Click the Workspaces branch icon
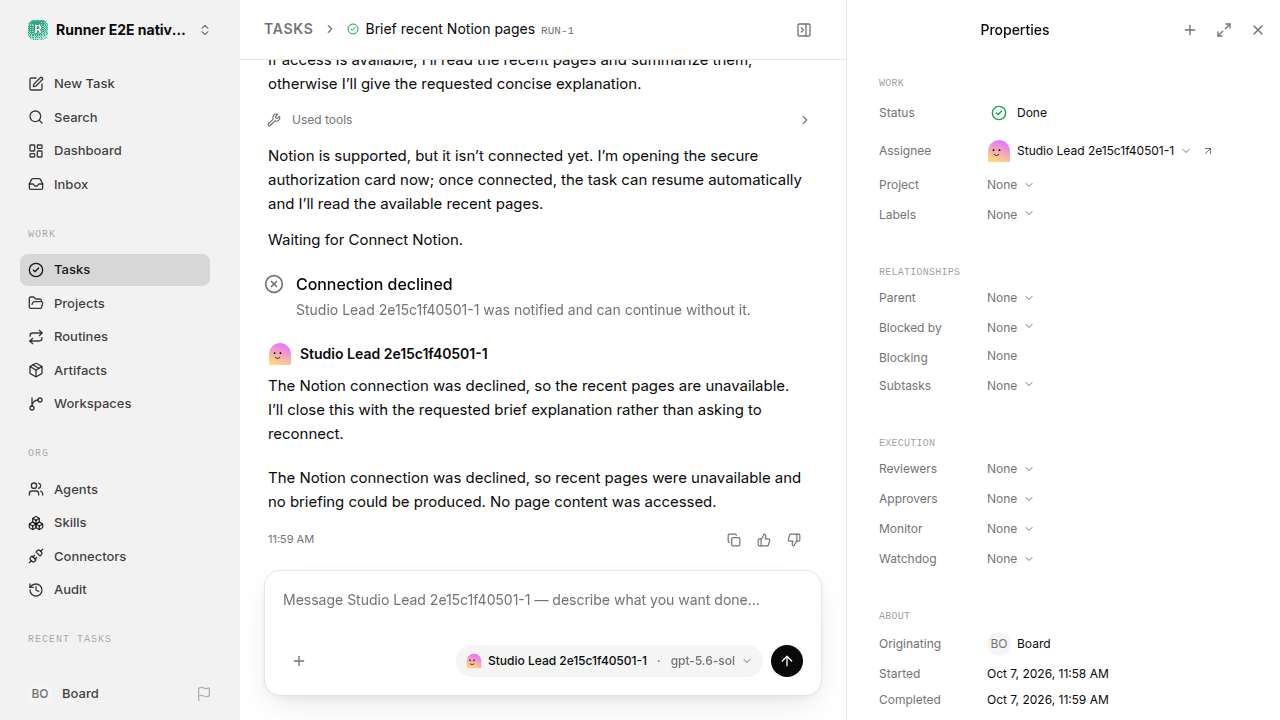The width and height of the screenshot is (1280, 720). pyautogui.click(x=36, y=404)
